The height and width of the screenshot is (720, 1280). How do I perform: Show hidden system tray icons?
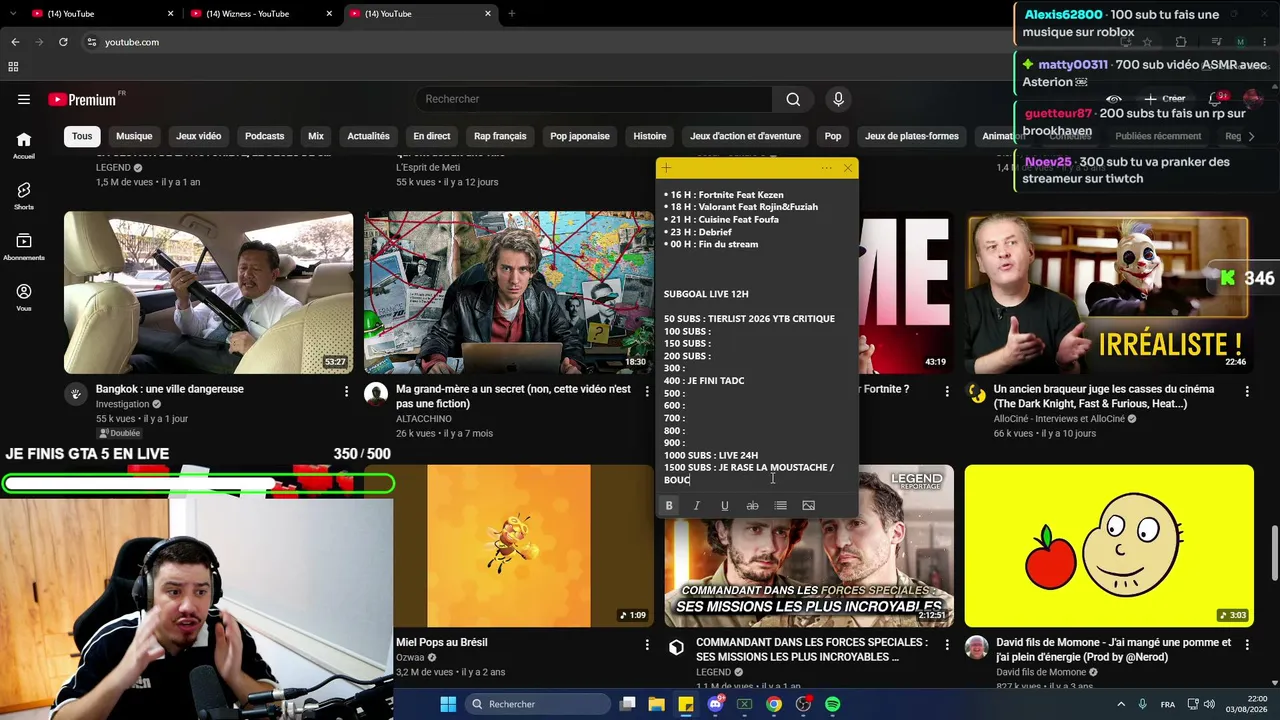click(1121, 704)
